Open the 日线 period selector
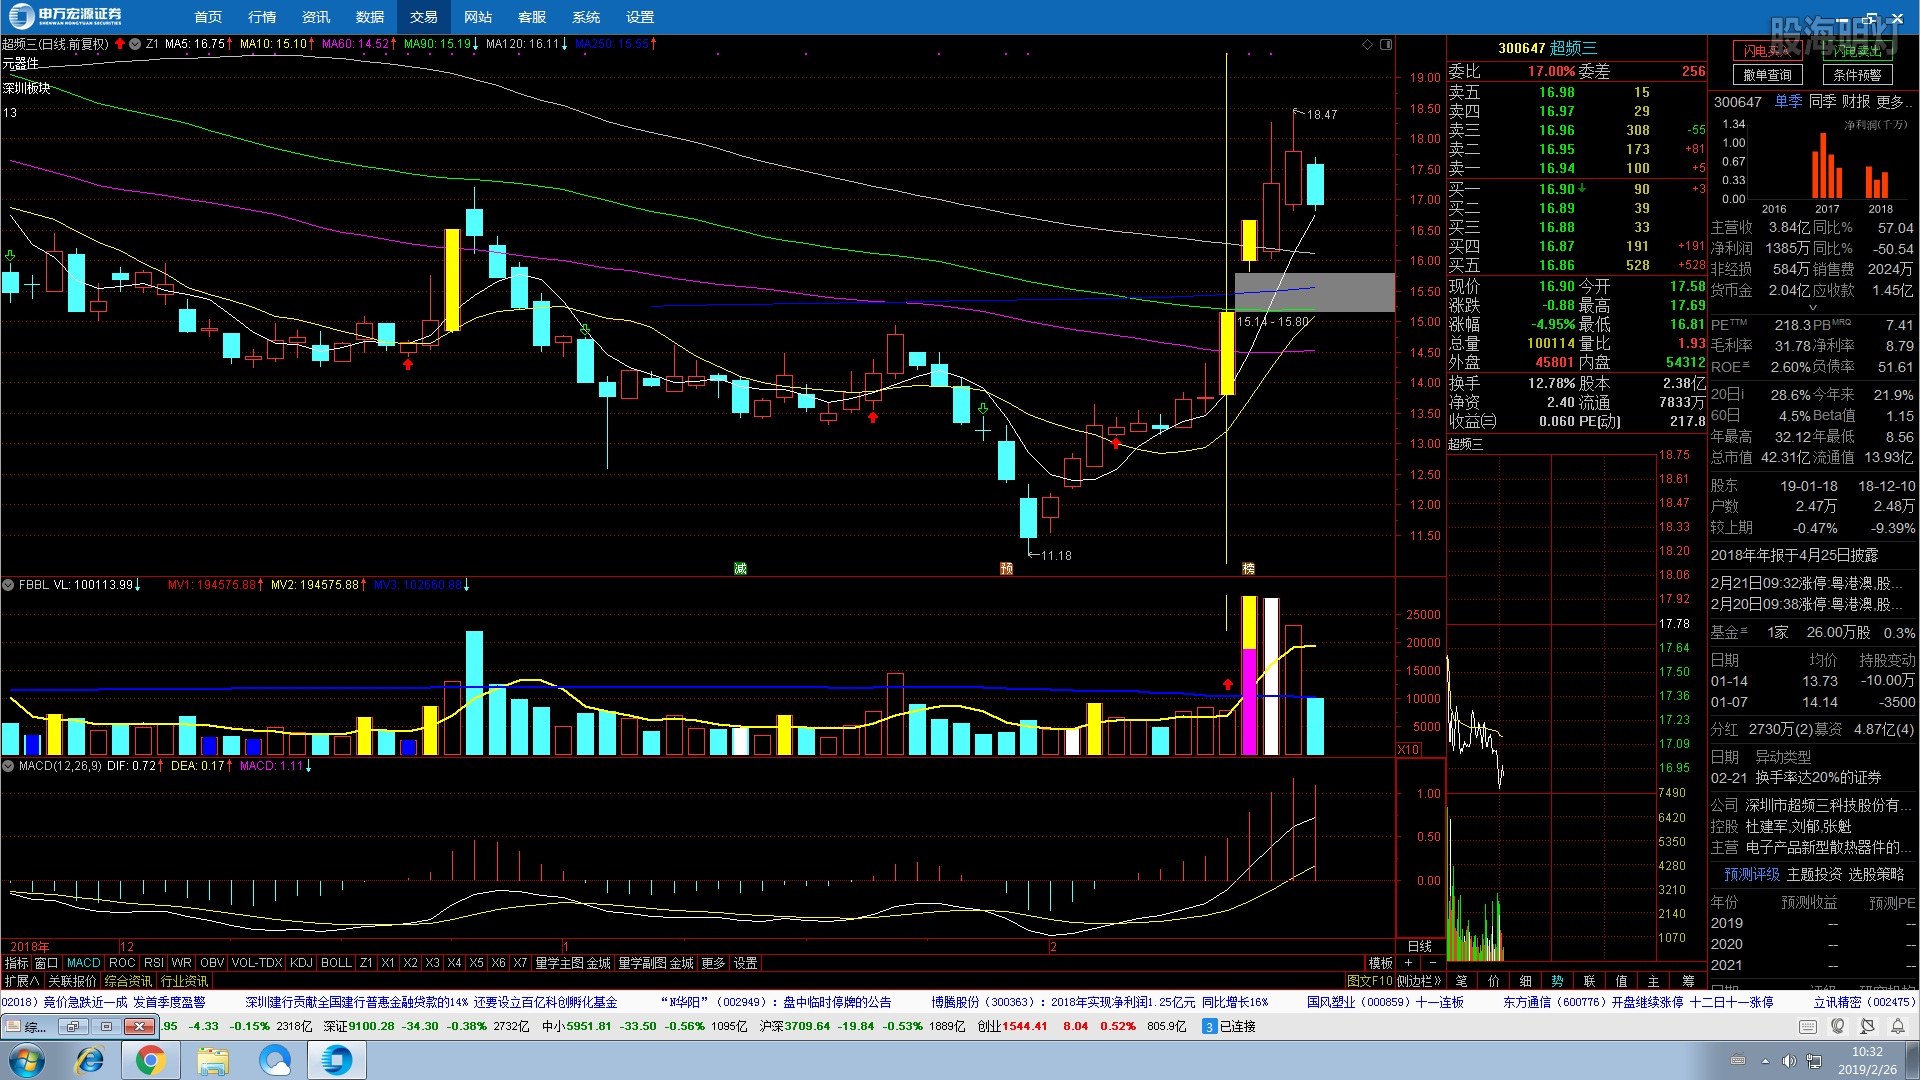The height and width of the screenshot is (1080, 1920). click(x=1420, y=946)
